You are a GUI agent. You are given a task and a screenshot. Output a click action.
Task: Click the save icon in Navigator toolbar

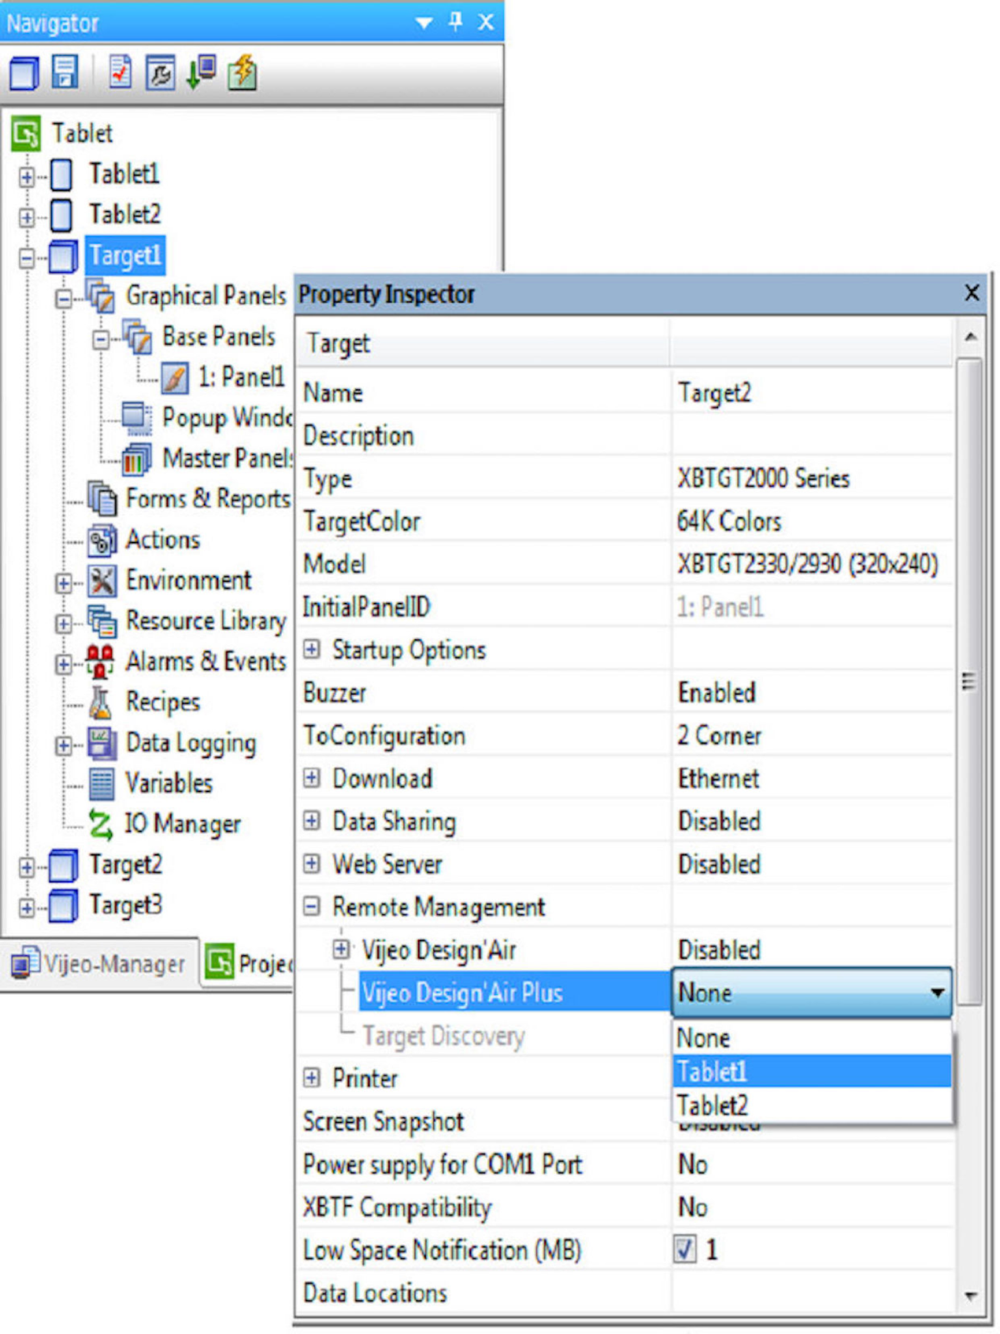tap(65, 72)
